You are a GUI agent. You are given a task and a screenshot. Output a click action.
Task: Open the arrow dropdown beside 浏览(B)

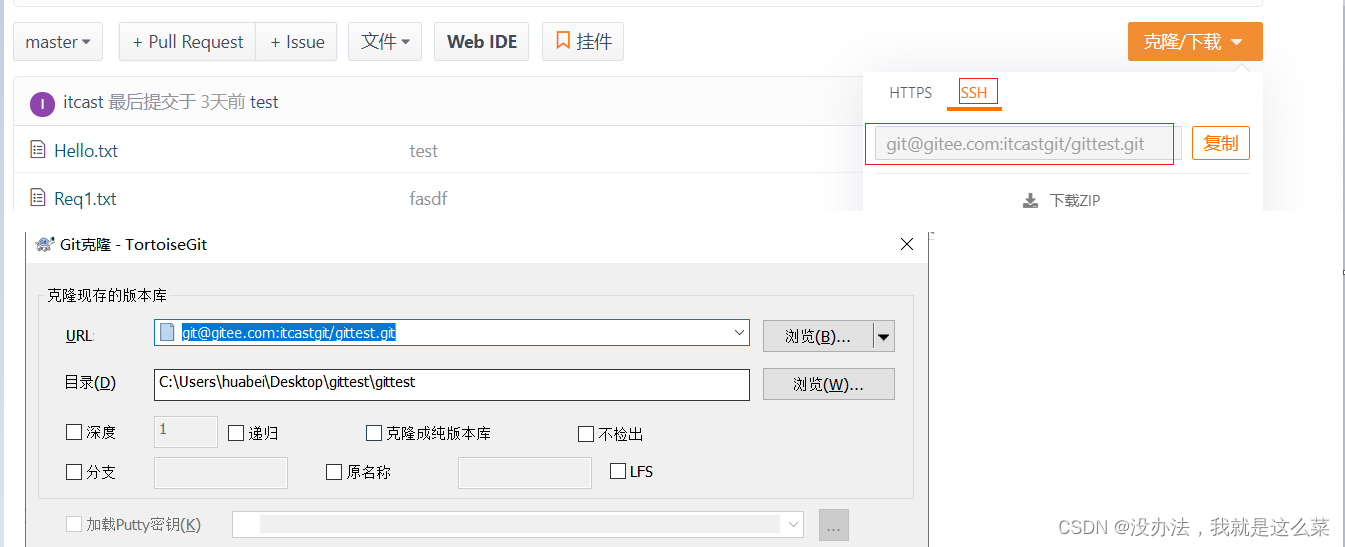click(x=884, y=337)
